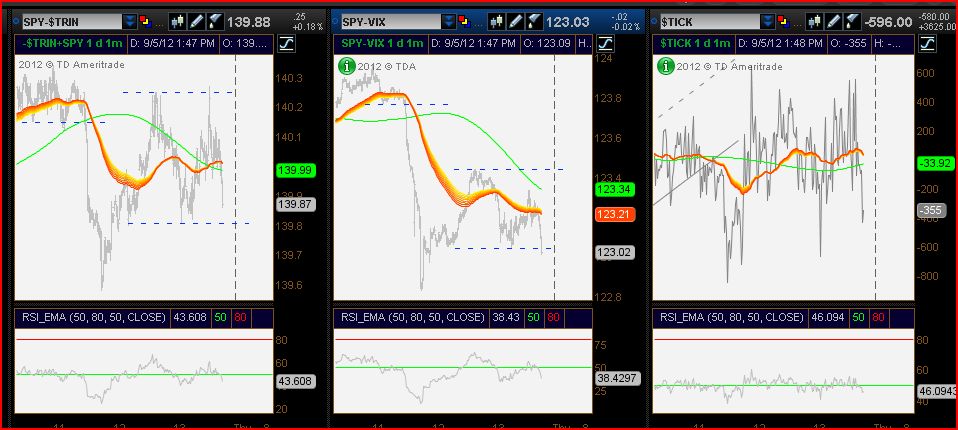Image resolution: width=958 pixels, height=430 pixels.
Task: Open chart style icon in $TICK panel
Action: coord(815,22)
